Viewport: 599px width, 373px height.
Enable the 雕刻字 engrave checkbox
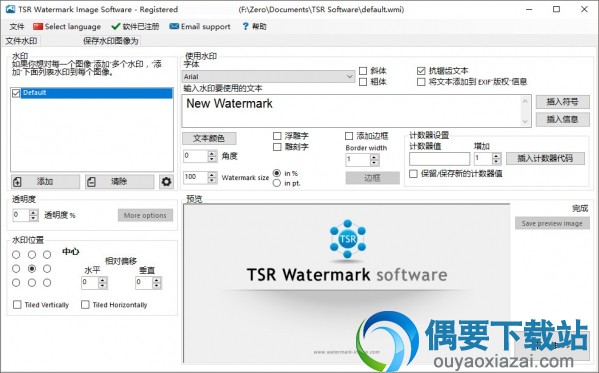tap(277, 147)
